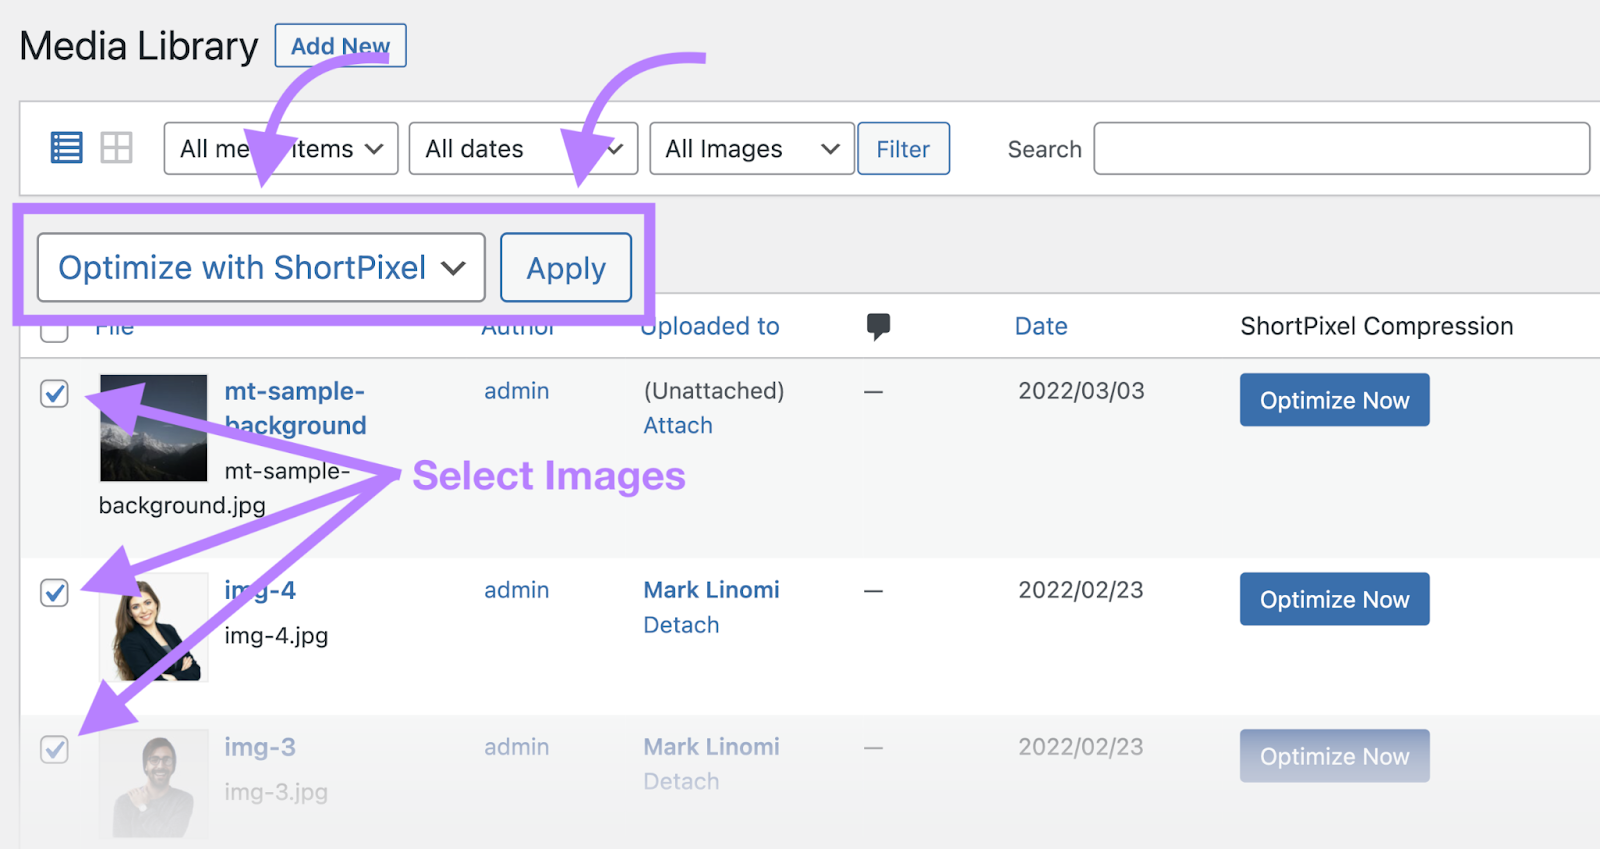
Task: Switch to list view icon
Action: pos(66,148)
